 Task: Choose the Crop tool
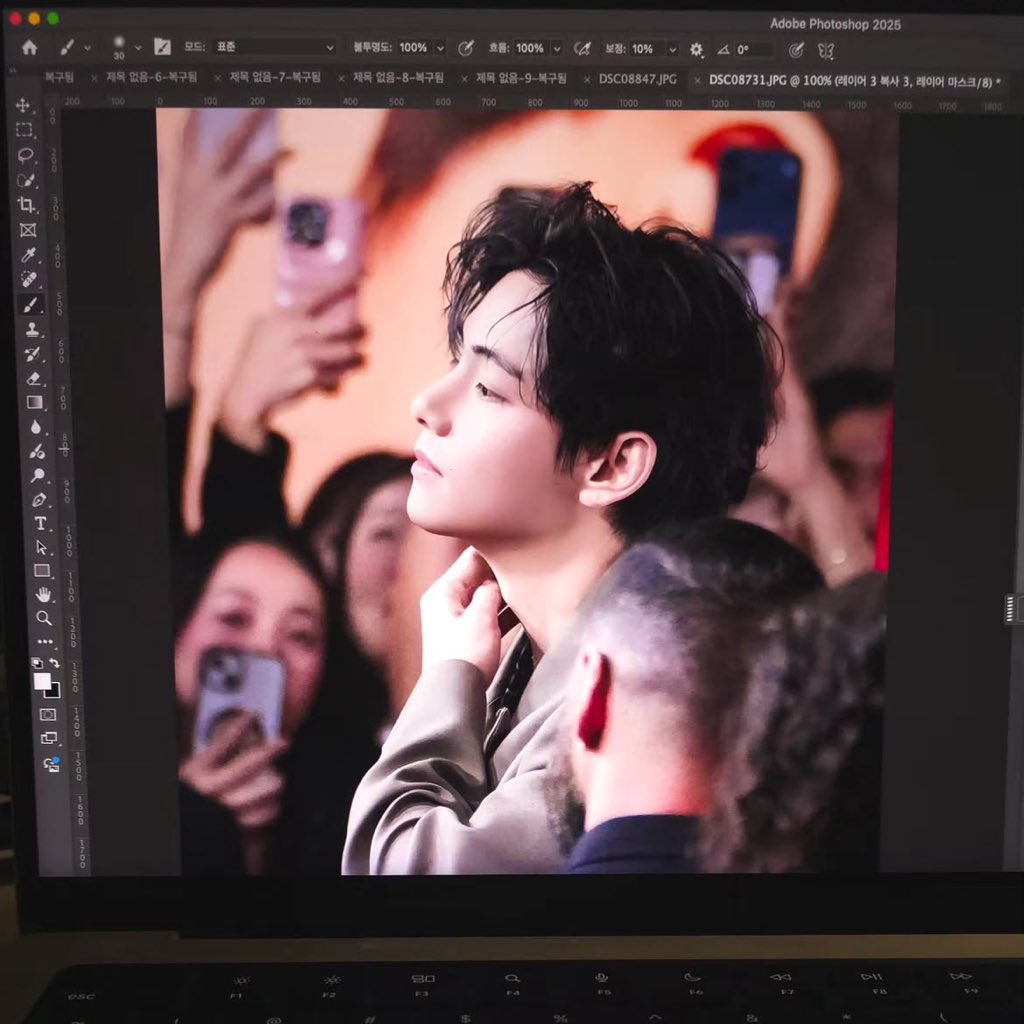[26, 204]
